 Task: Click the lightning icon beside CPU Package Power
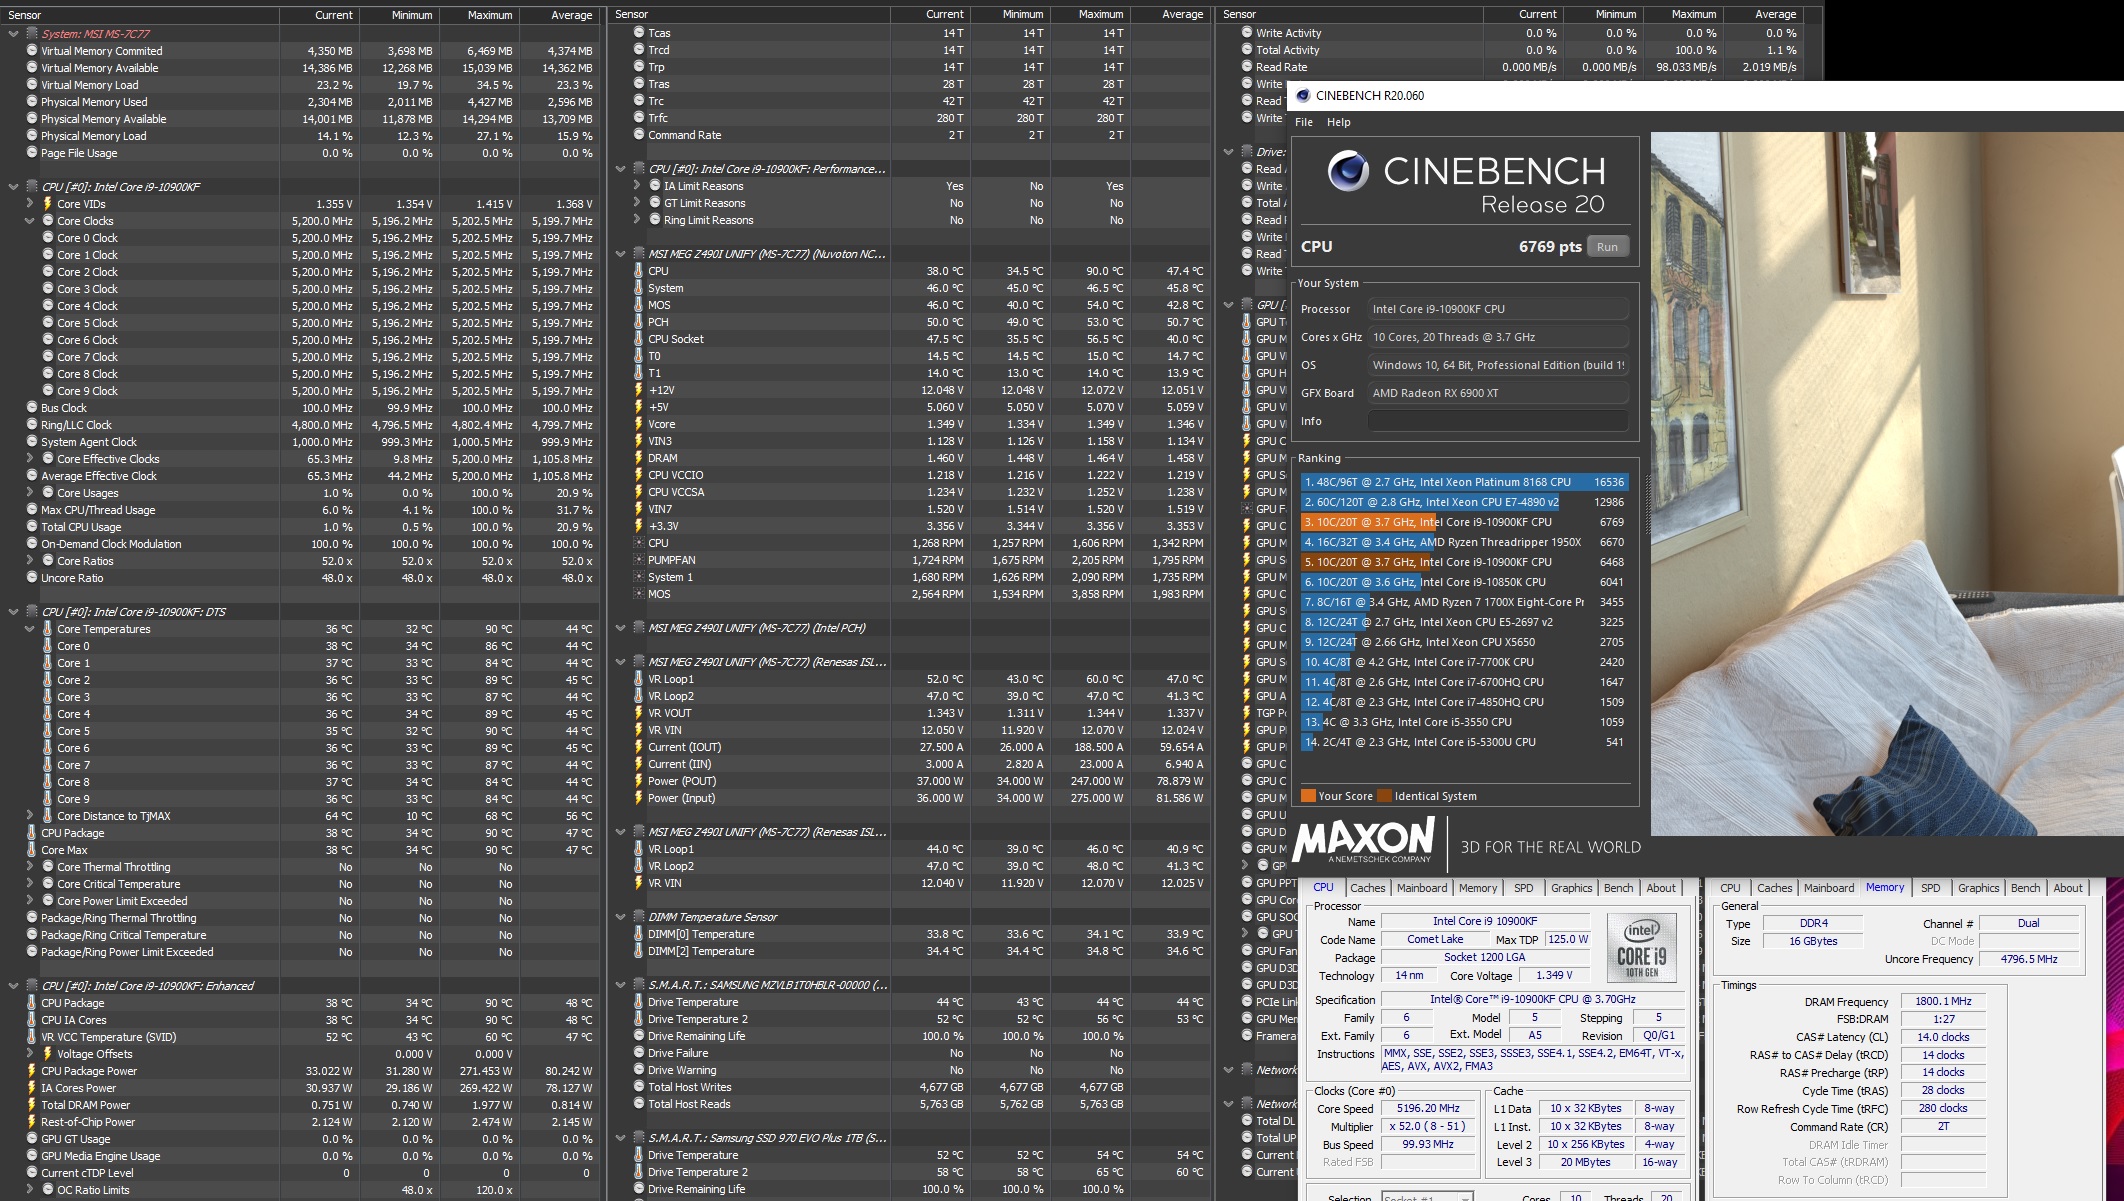point(32,1071)
